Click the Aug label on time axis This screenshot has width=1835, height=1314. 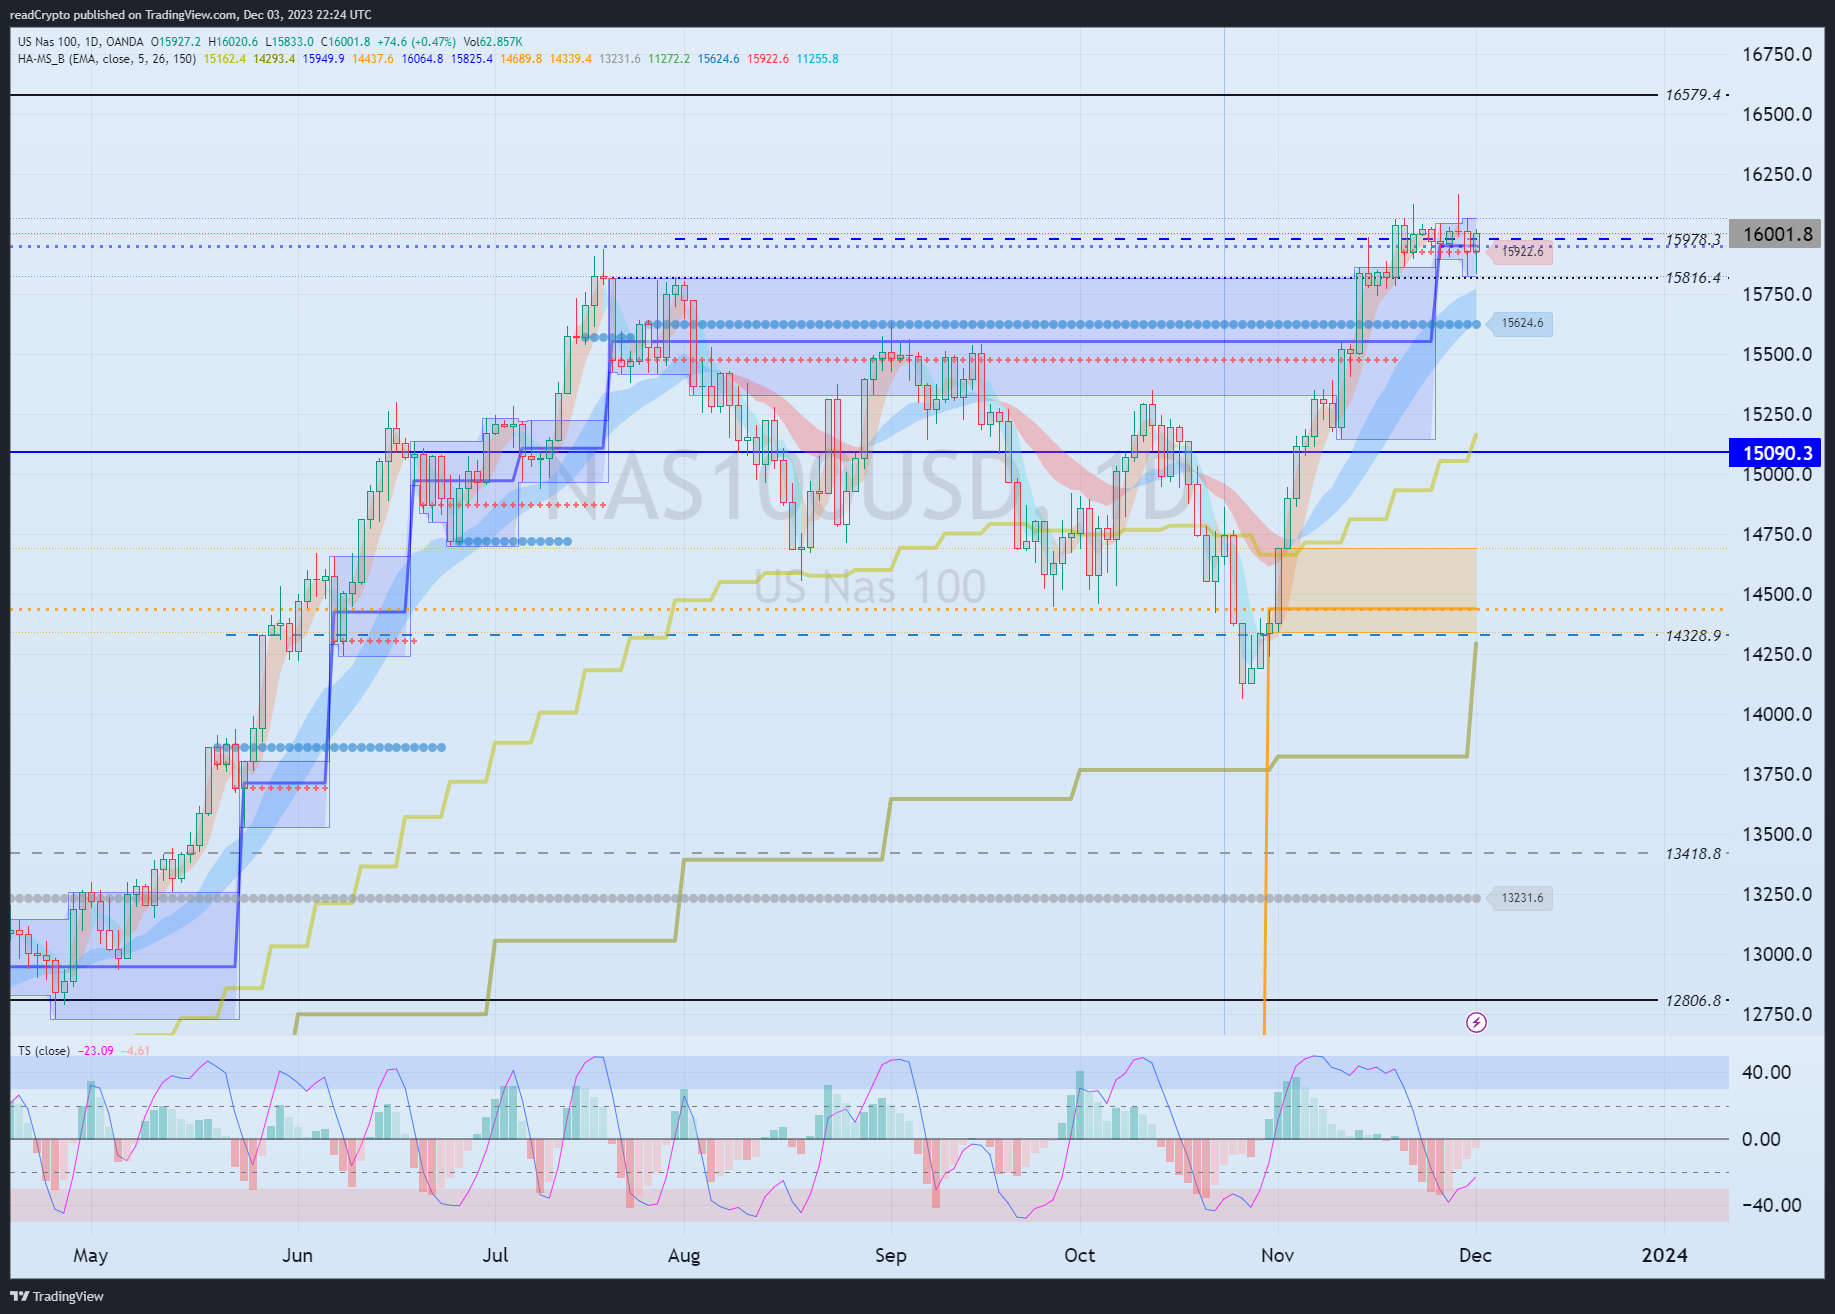tap(684, 1256)
